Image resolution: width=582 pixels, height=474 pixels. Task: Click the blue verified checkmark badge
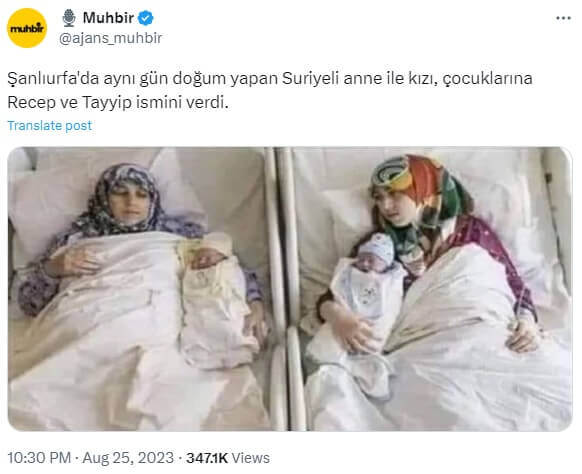coord(146,18)
